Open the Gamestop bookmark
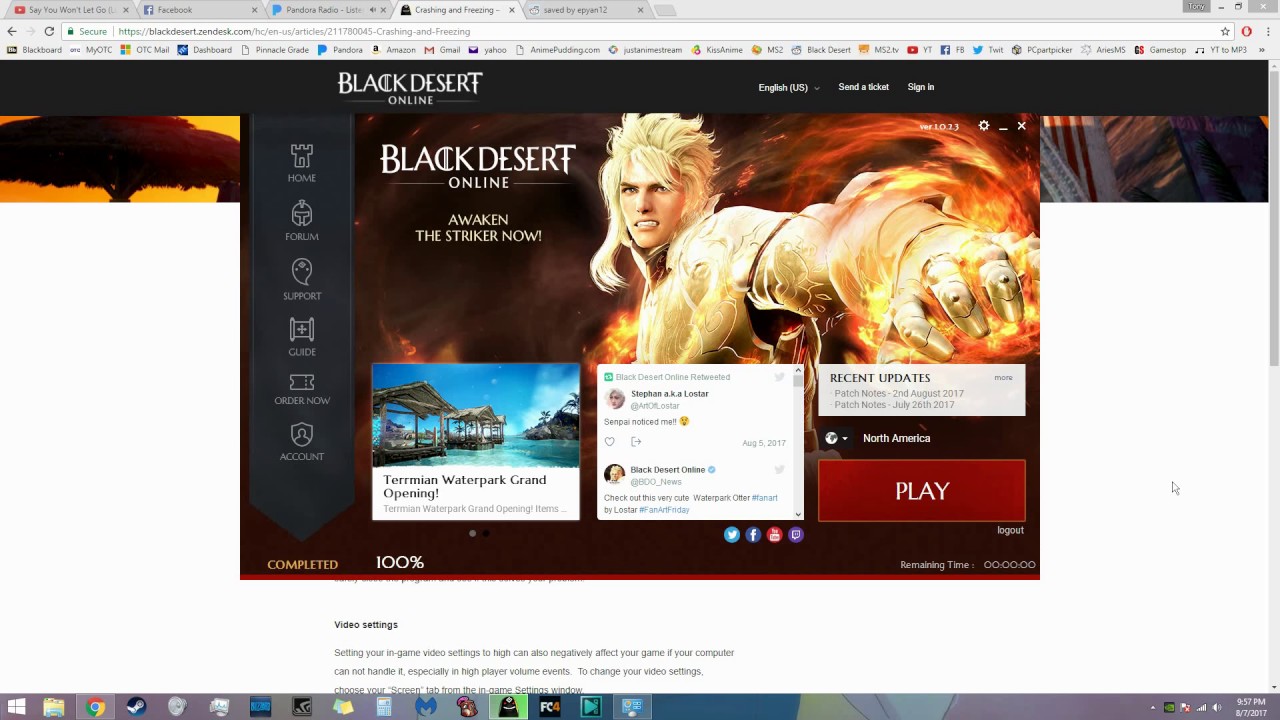 point(1160,49)
